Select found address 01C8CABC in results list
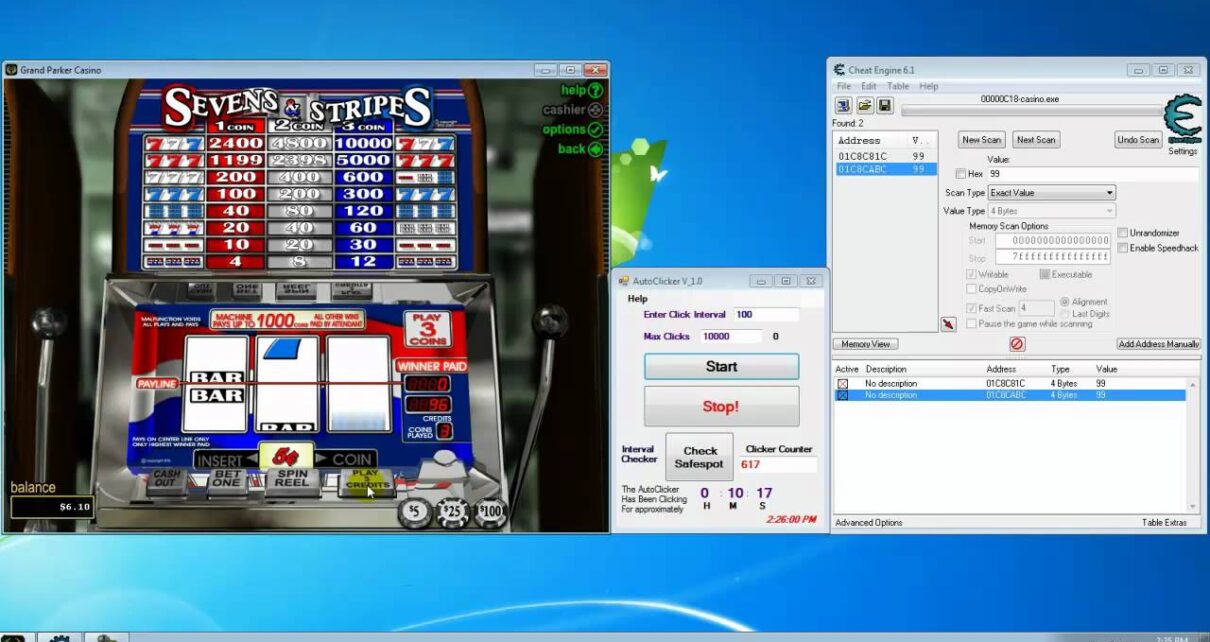This screenshot has height=642, width=1210. point(885,169)
